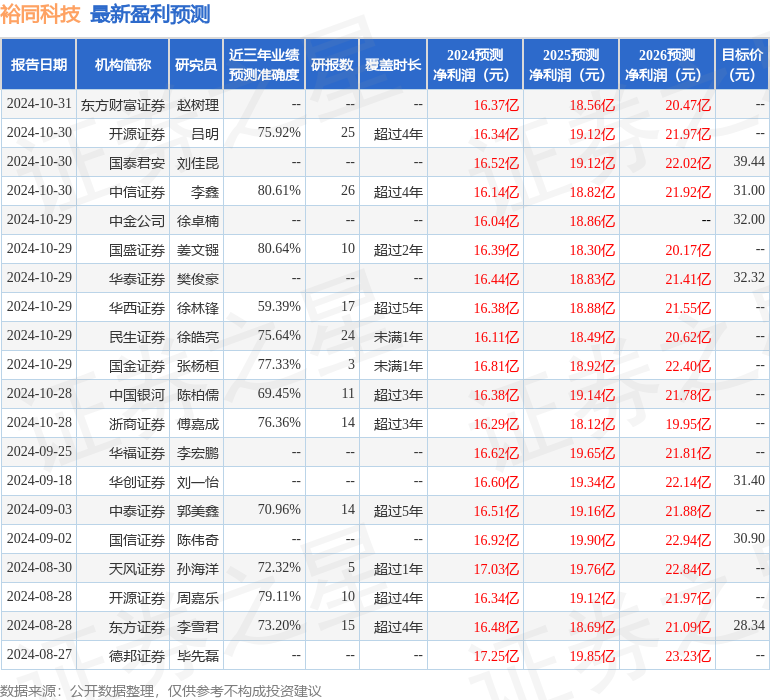Select the 近三年业绩预测准确度 column header
This screenshot has width=770, height=700.
tap(264, 64)
